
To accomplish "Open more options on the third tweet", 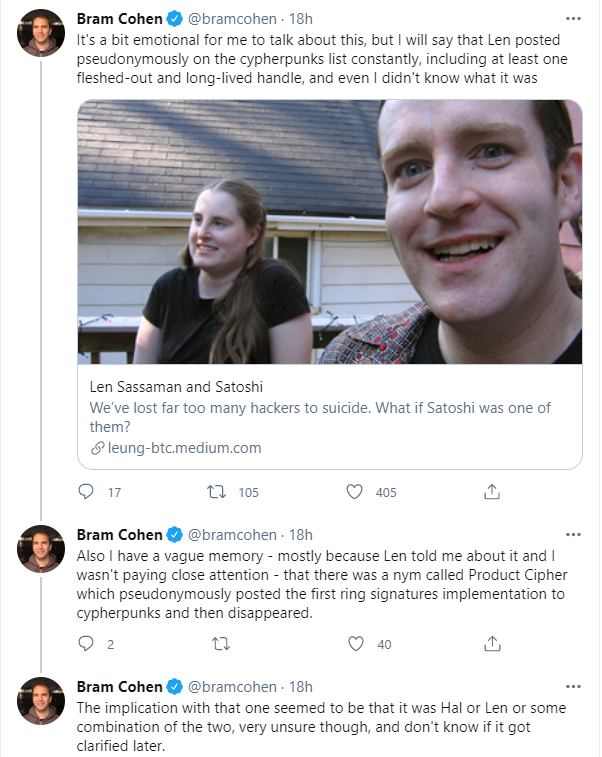I will 572,686.
